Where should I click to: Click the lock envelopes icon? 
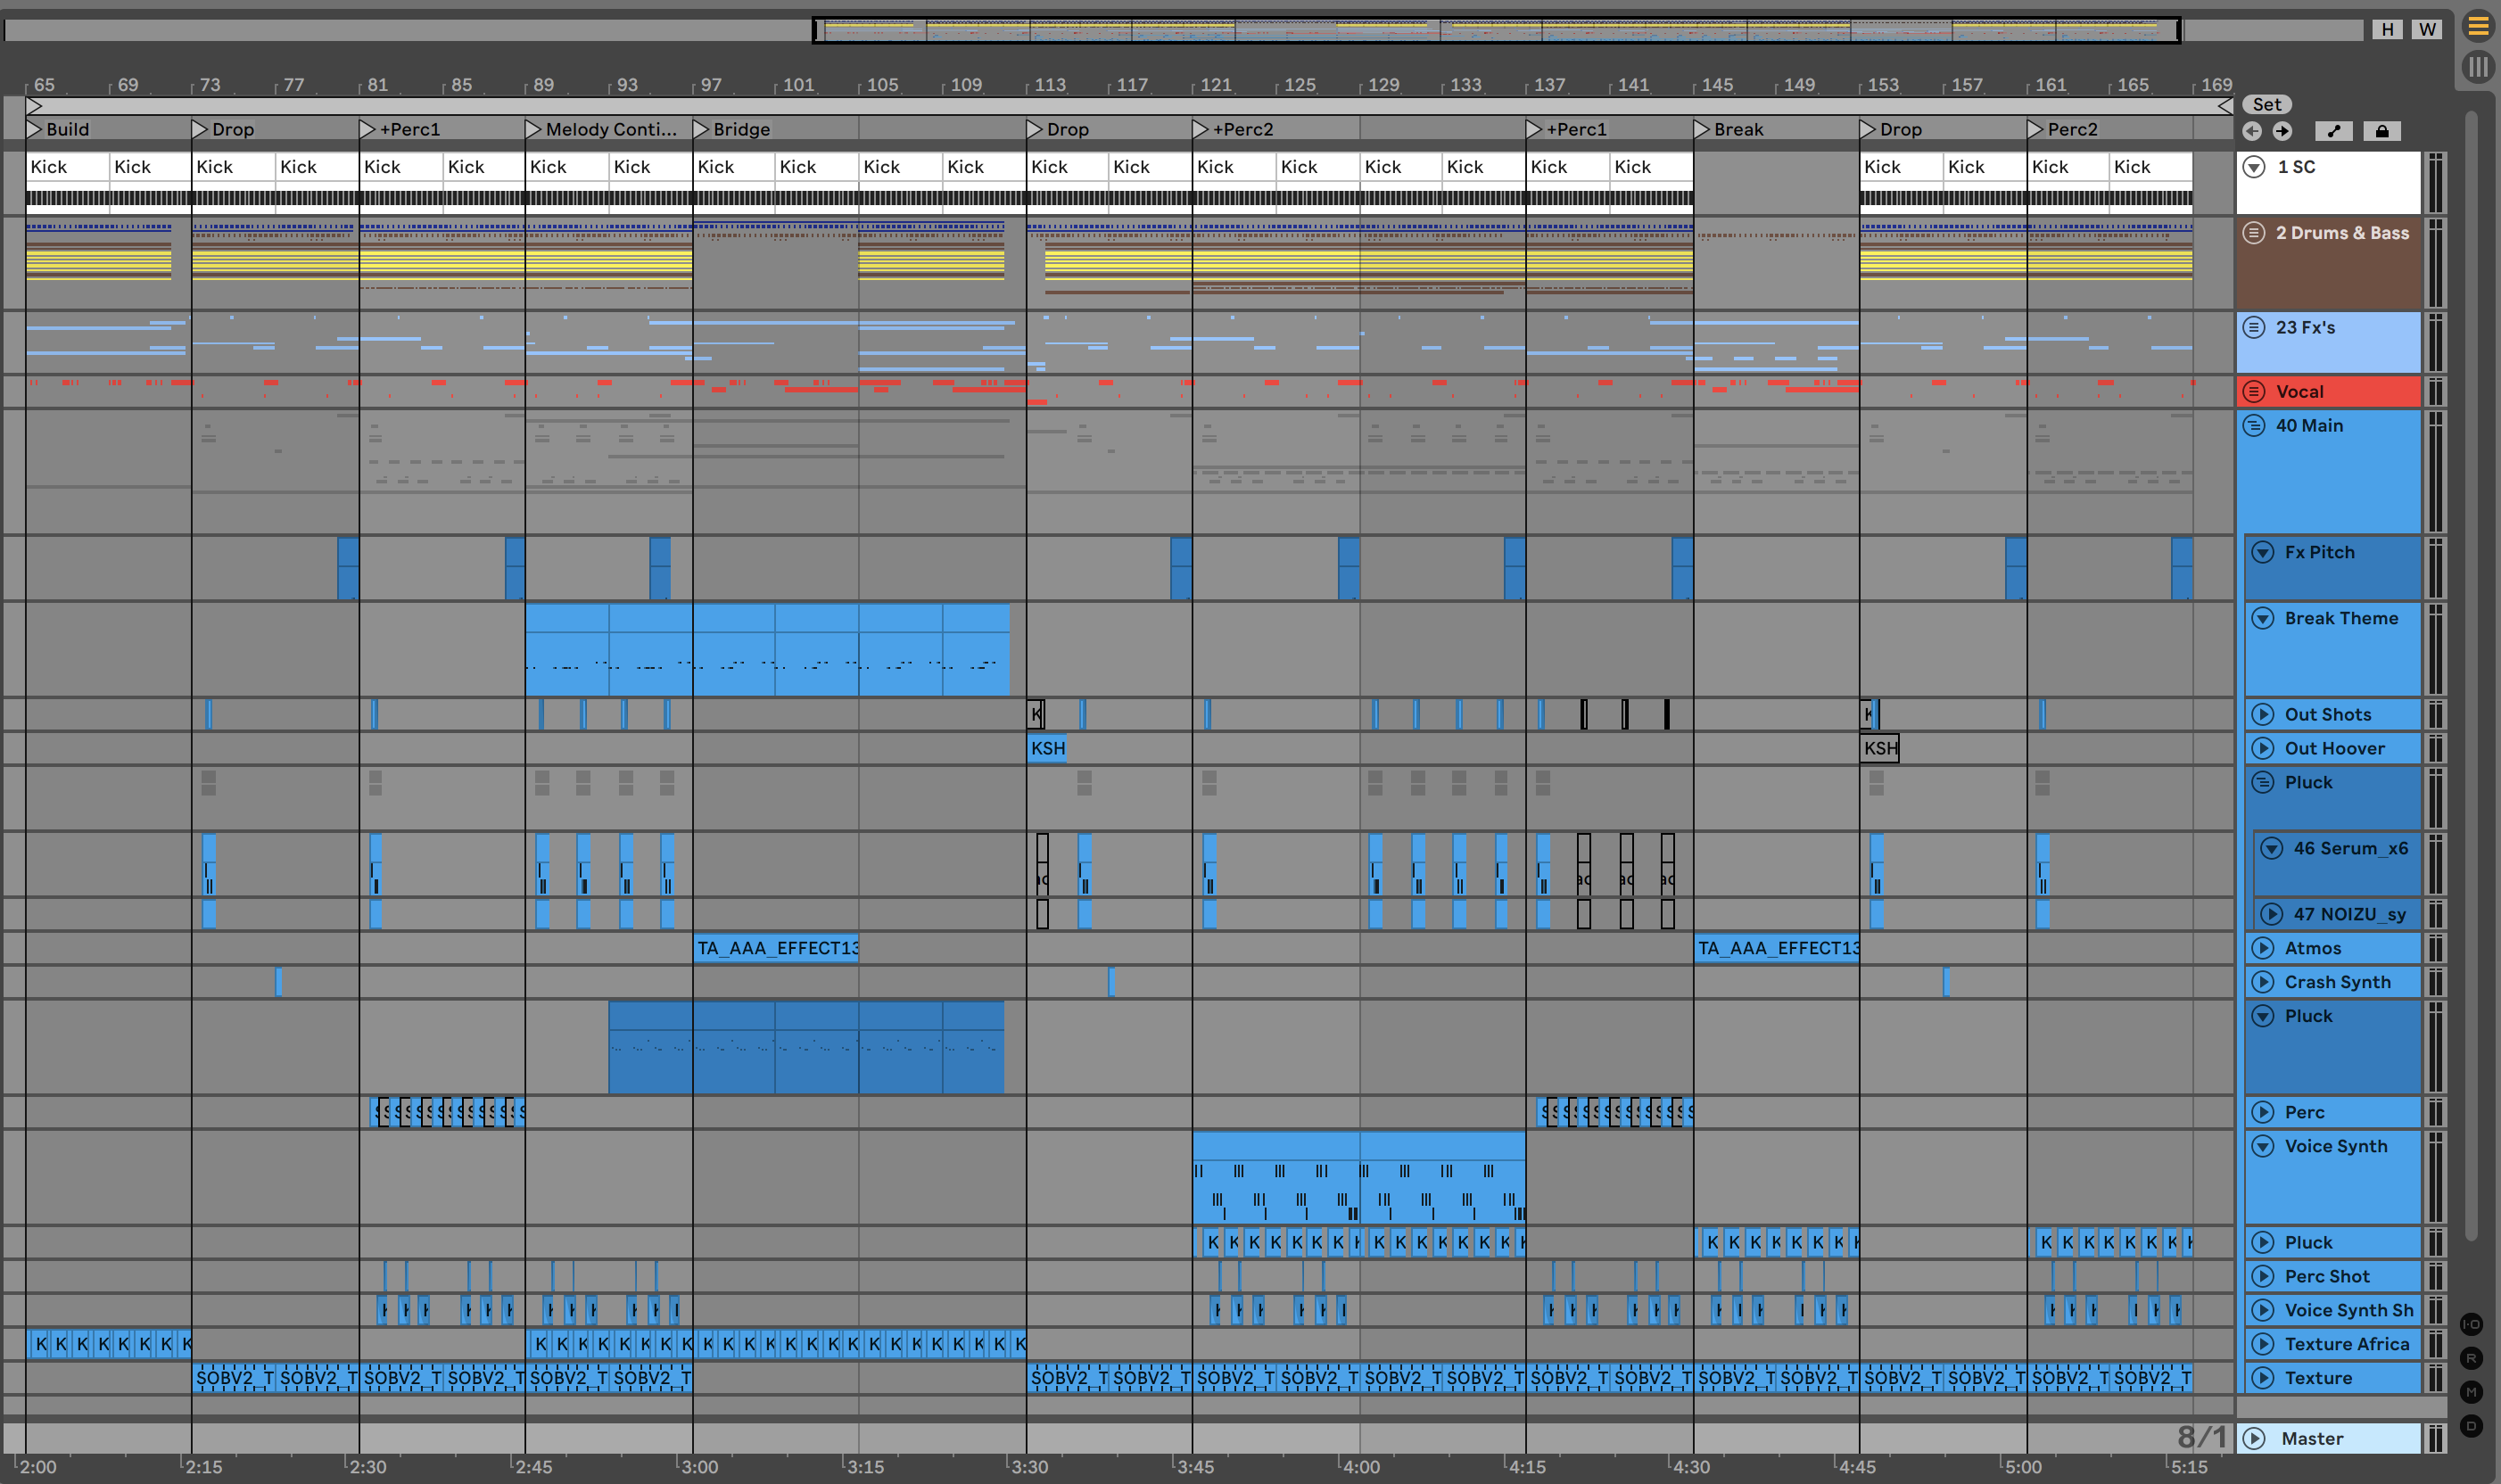point(2381,131)
